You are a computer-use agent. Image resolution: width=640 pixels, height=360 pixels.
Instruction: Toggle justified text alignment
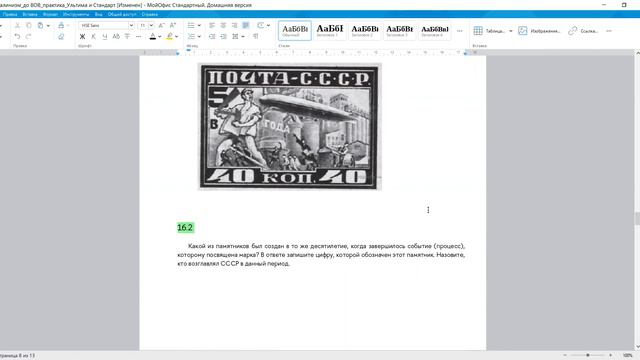[246, 25]
